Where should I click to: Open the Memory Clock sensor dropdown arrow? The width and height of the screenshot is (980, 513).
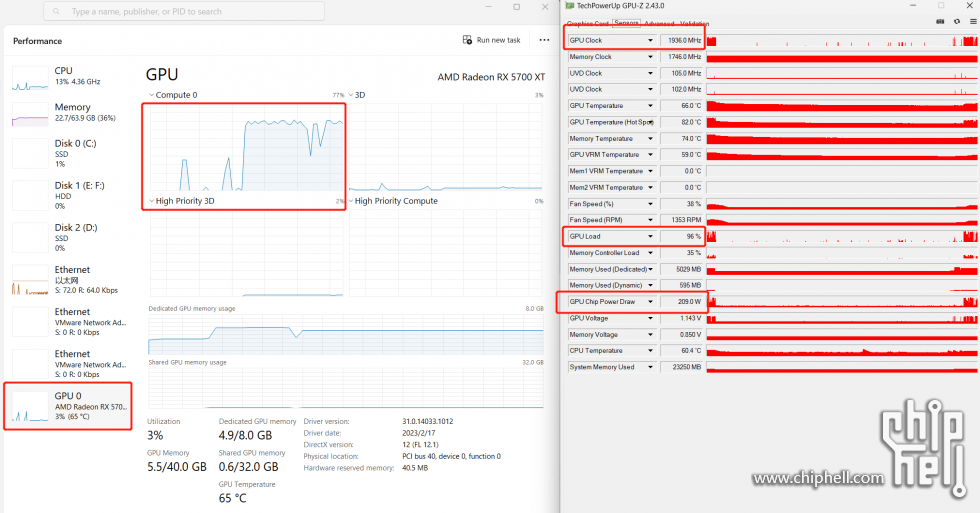click(x=650, y=57)
